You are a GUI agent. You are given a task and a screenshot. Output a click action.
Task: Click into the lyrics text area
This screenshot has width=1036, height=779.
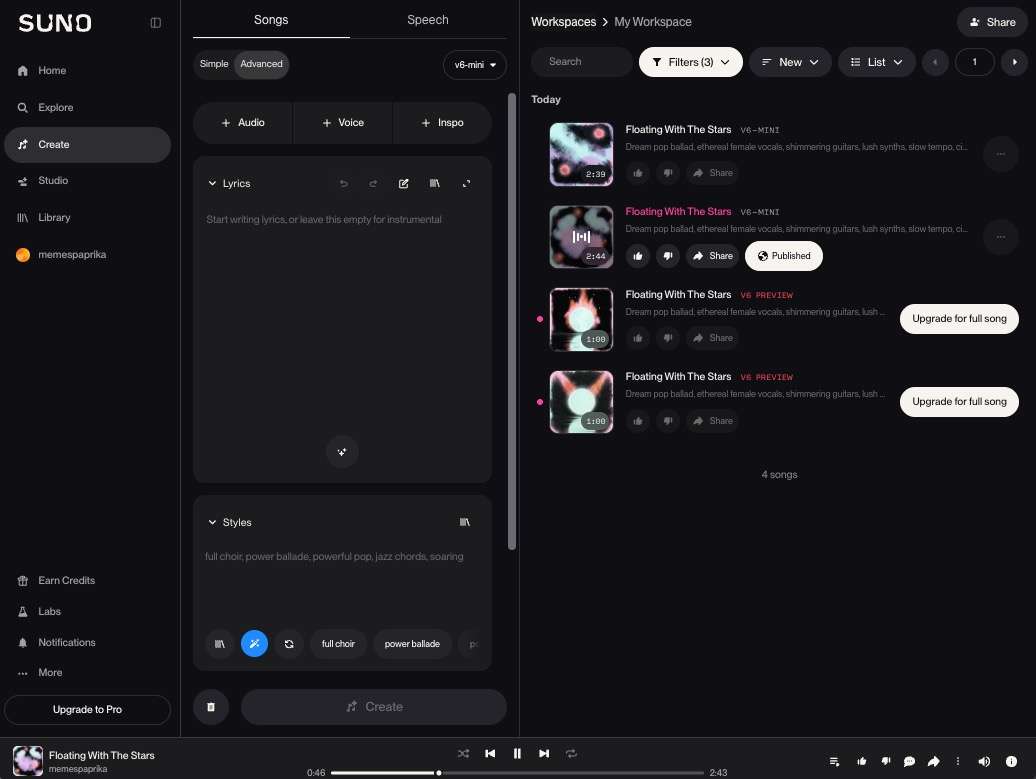click(342, 317)
